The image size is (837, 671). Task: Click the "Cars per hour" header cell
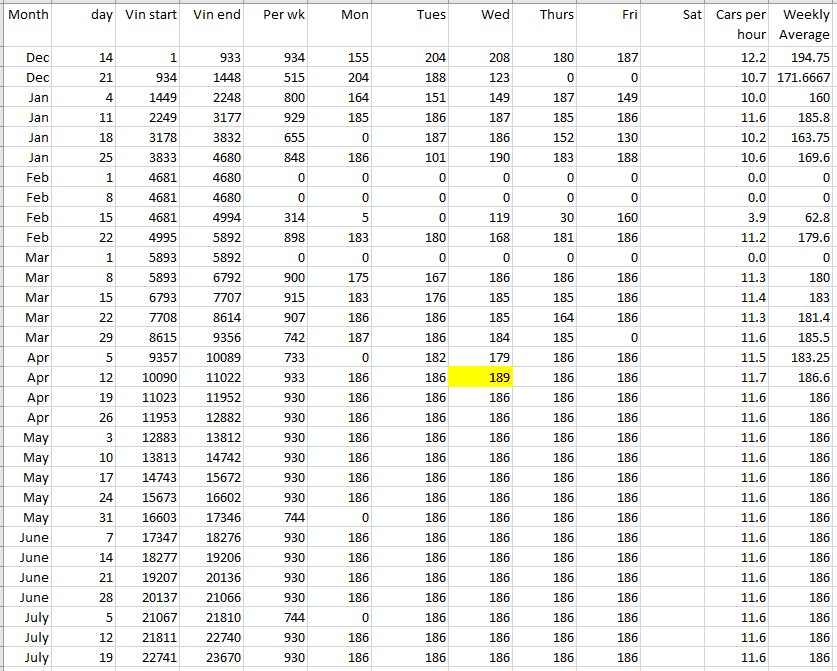click(x=740, y=25)
